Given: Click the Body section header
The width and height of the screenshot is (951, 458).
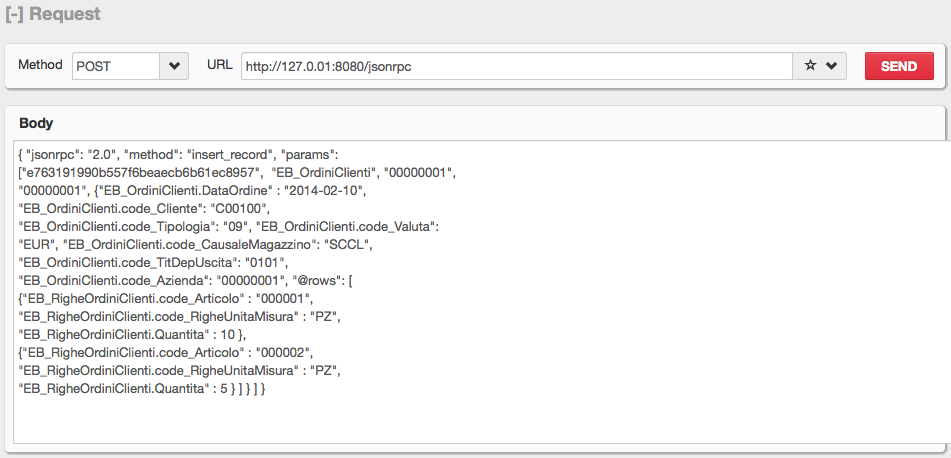Looking at the screenshot, I should point(36,123).
